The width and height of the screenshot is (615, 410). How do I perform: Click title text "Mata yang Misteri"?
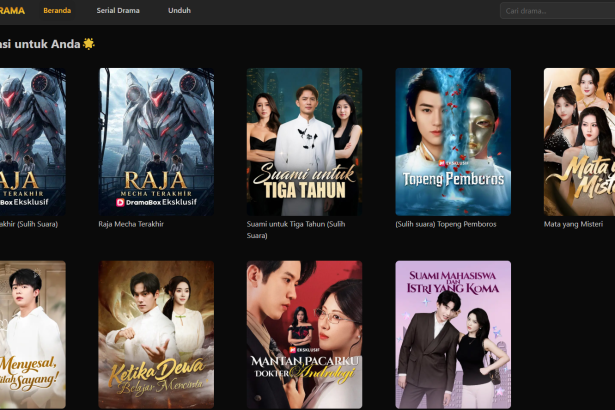click(573, 224)
